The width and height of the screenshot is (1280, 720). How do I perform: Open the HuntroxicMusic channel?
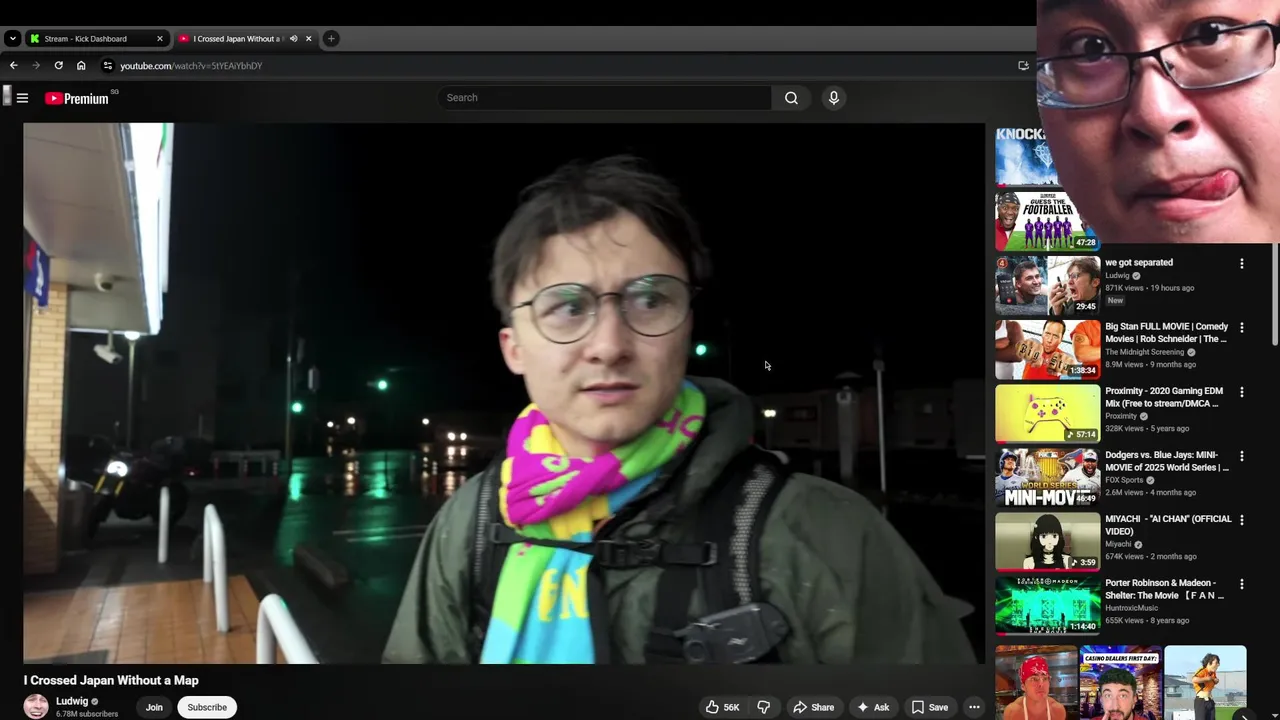click(1132, 608)
